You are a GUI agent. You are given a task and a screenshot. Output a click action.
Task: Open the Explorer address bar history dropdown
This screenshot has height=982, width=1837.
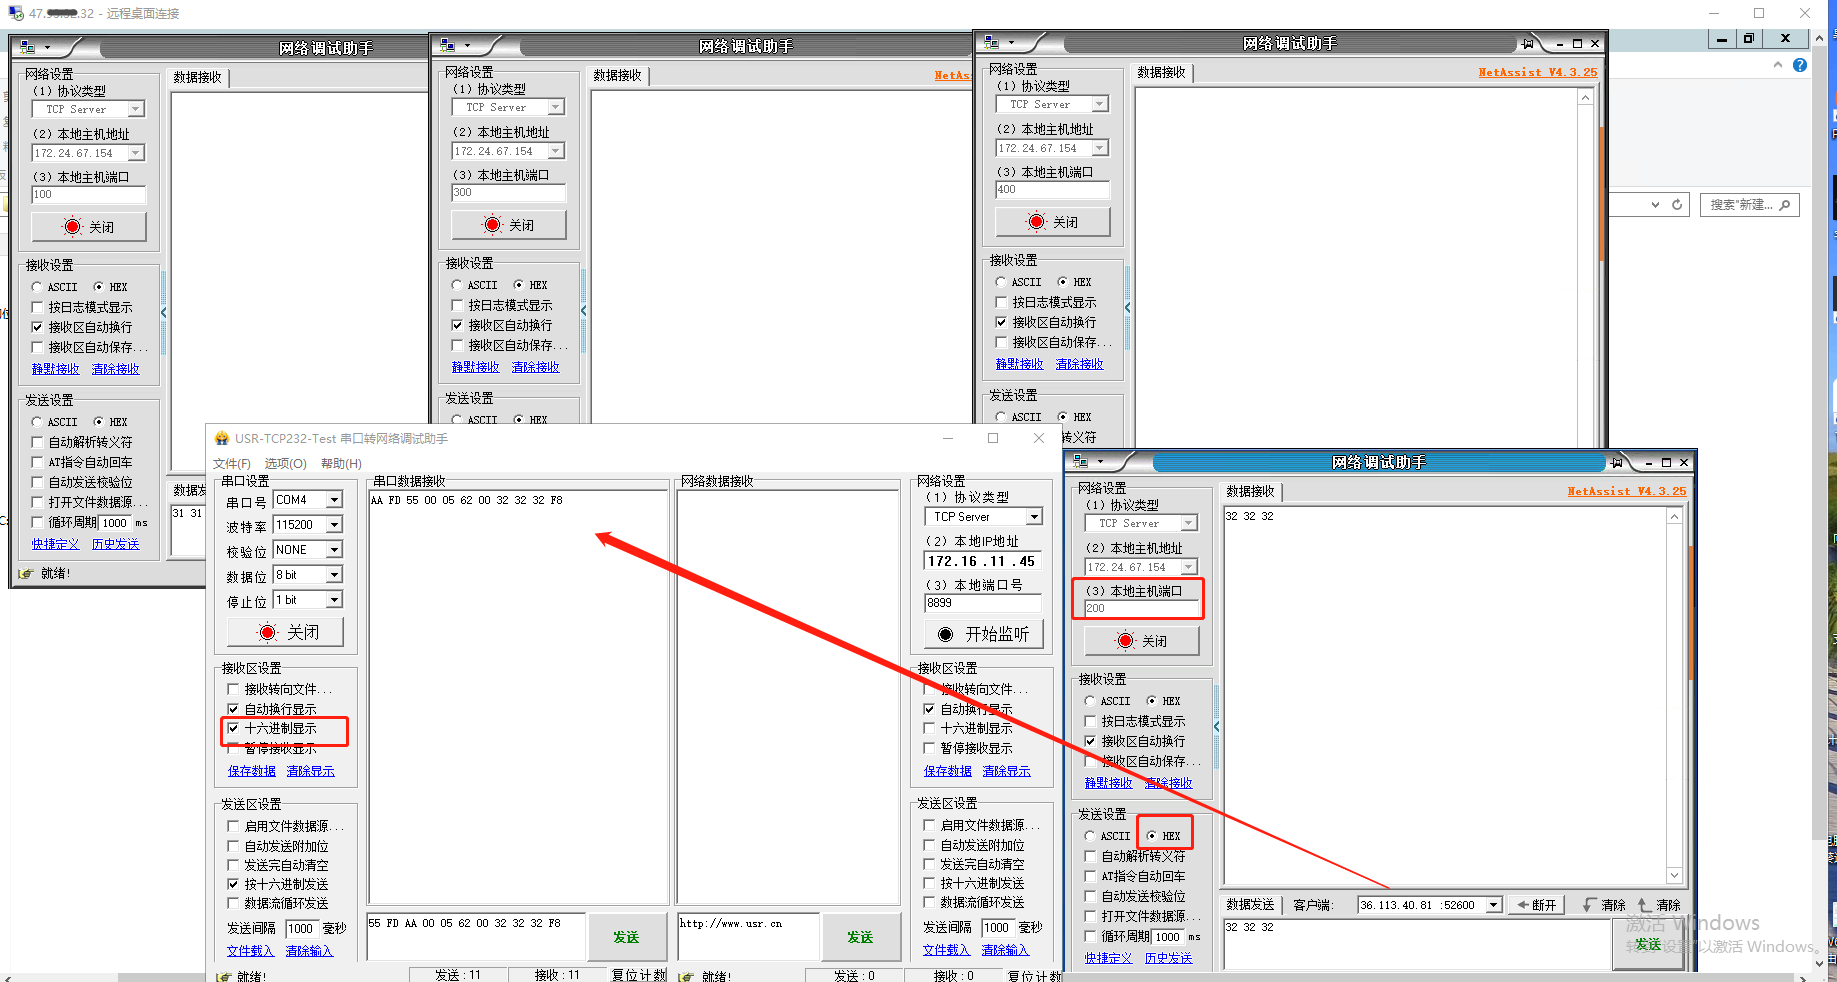click(x=1655, y=205)
